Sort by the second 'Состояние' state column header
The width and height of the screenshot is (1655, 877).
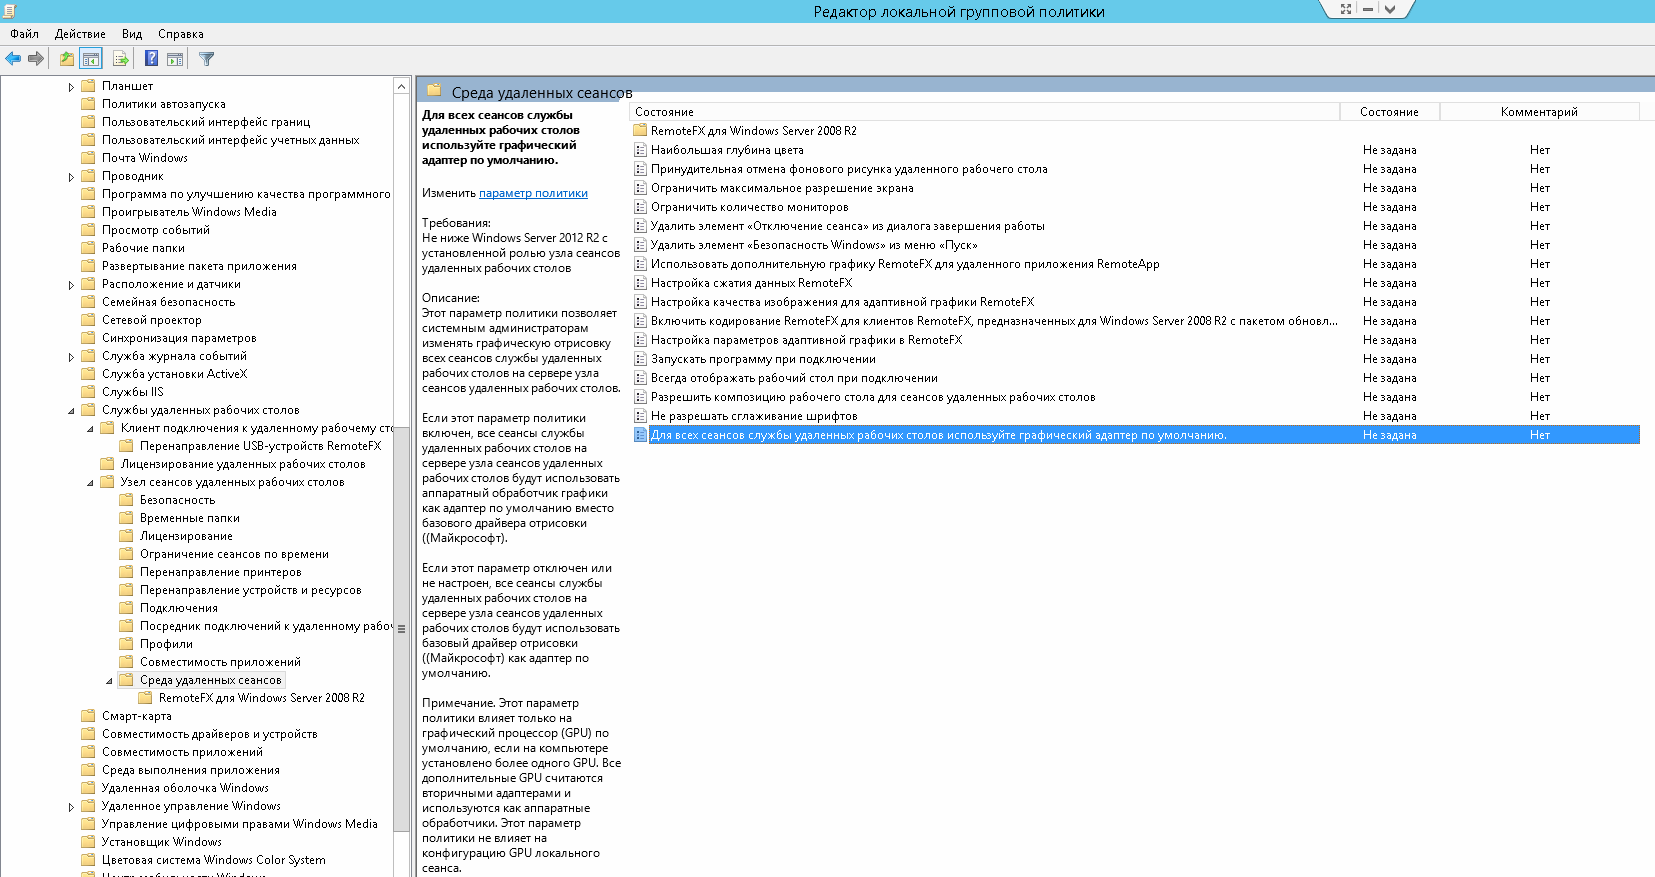click(1389, 112)
